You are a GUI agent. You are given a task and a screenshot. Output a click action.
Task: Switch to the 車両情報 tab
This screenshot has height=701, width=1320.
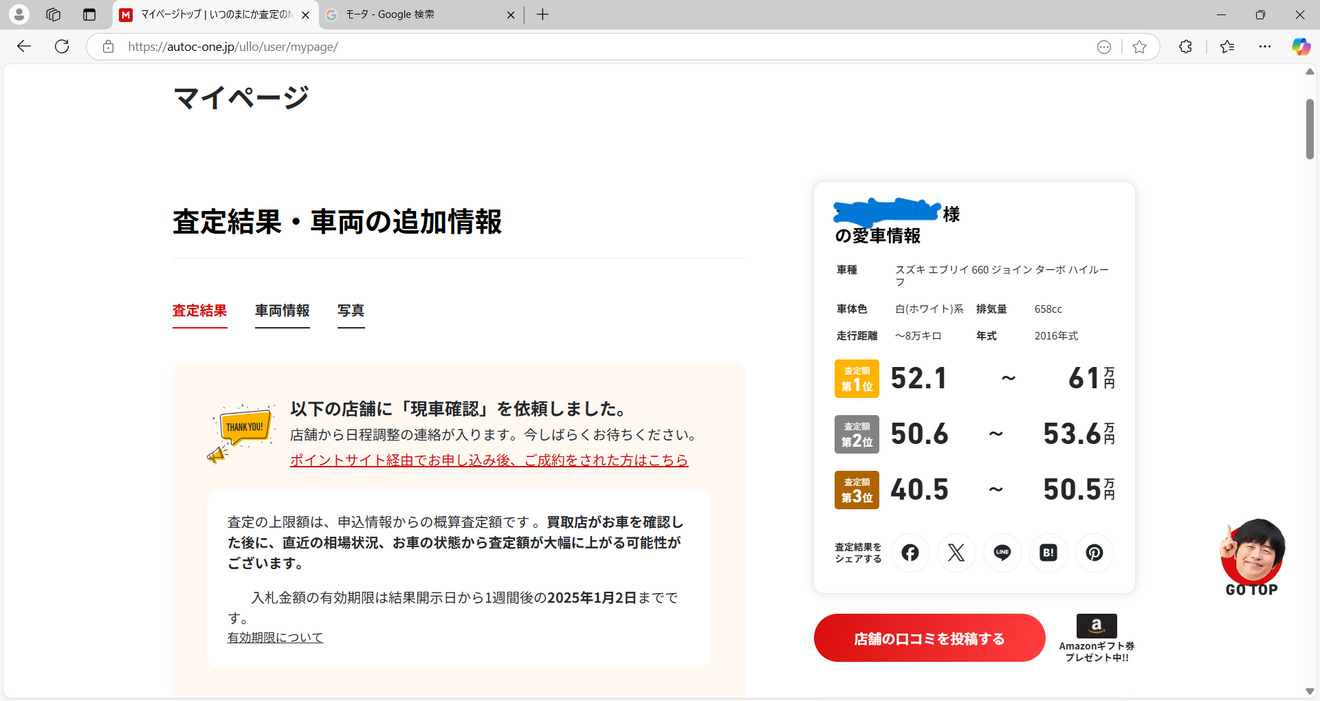tap(281, 311)
